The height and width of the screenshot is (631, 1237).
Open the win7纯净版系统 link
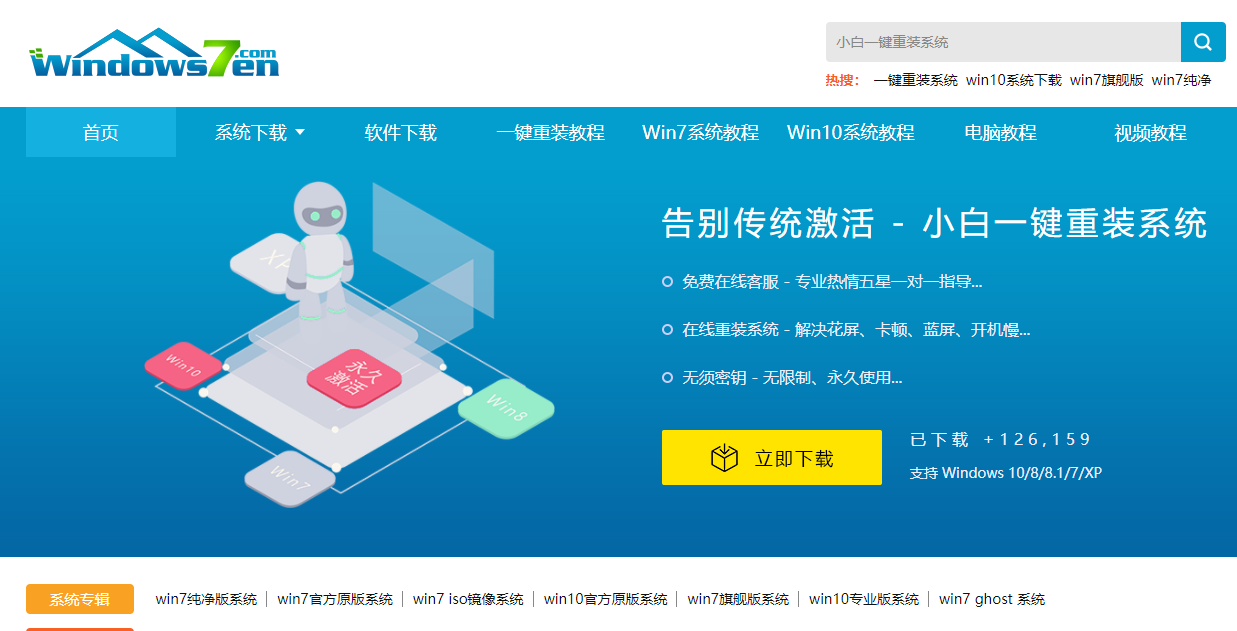[x=206, y=599]
